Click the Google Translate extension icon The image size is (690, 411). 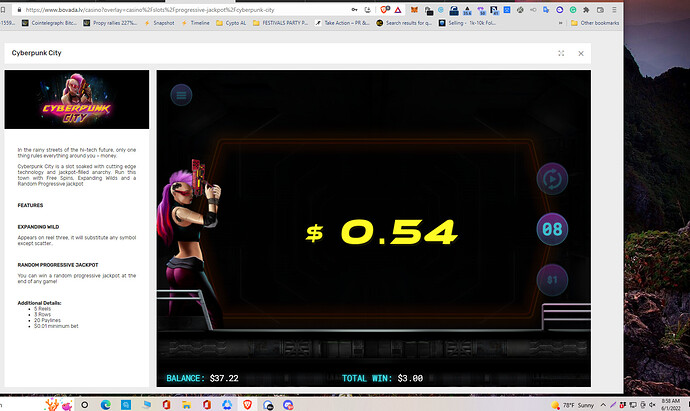tap(546, 10)
